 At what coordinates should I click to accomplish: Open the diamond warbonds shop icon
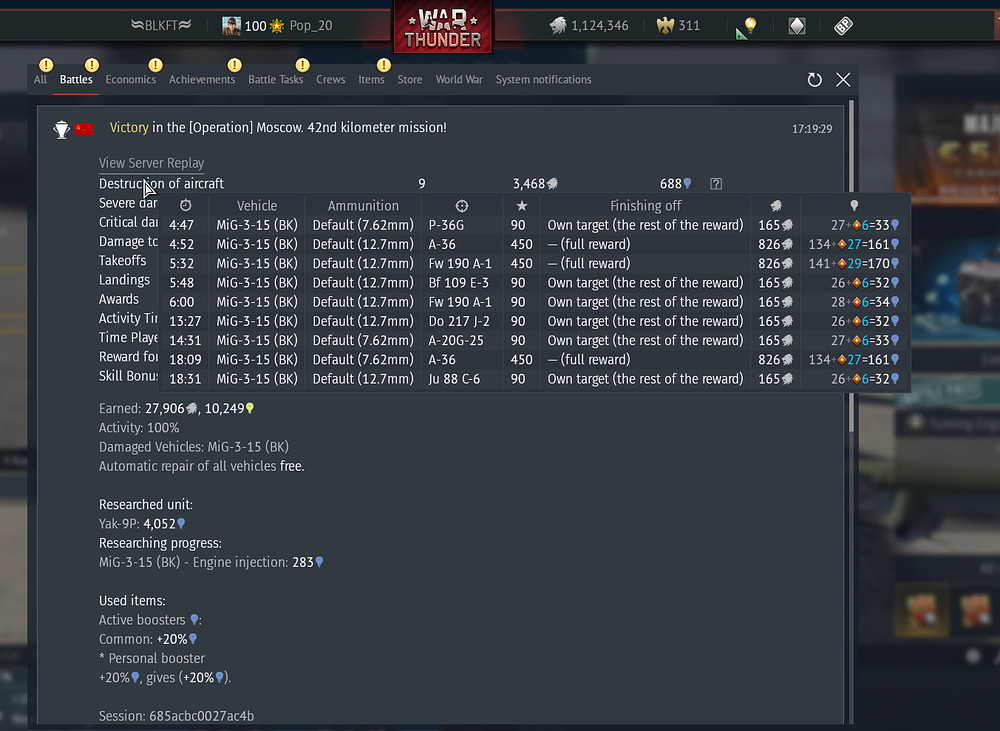(797, 26)
